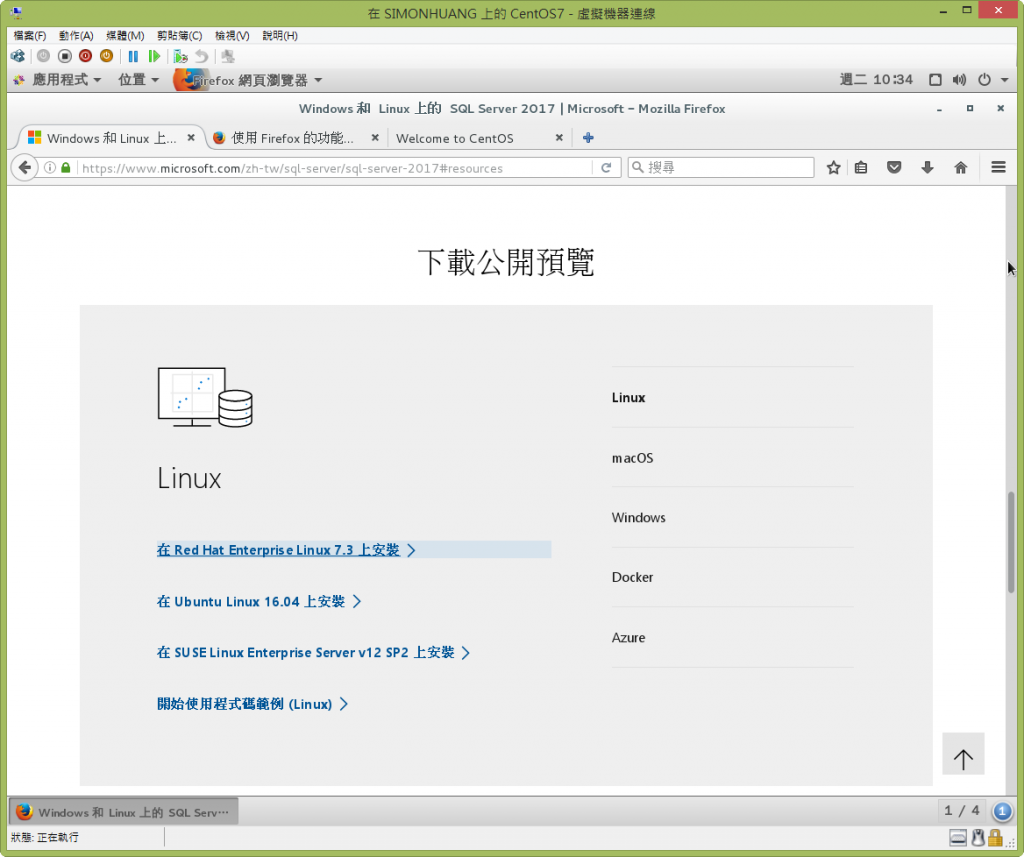Click the green Reset/resume VM icon
The image size is (1024, 857).
point(154,56)
